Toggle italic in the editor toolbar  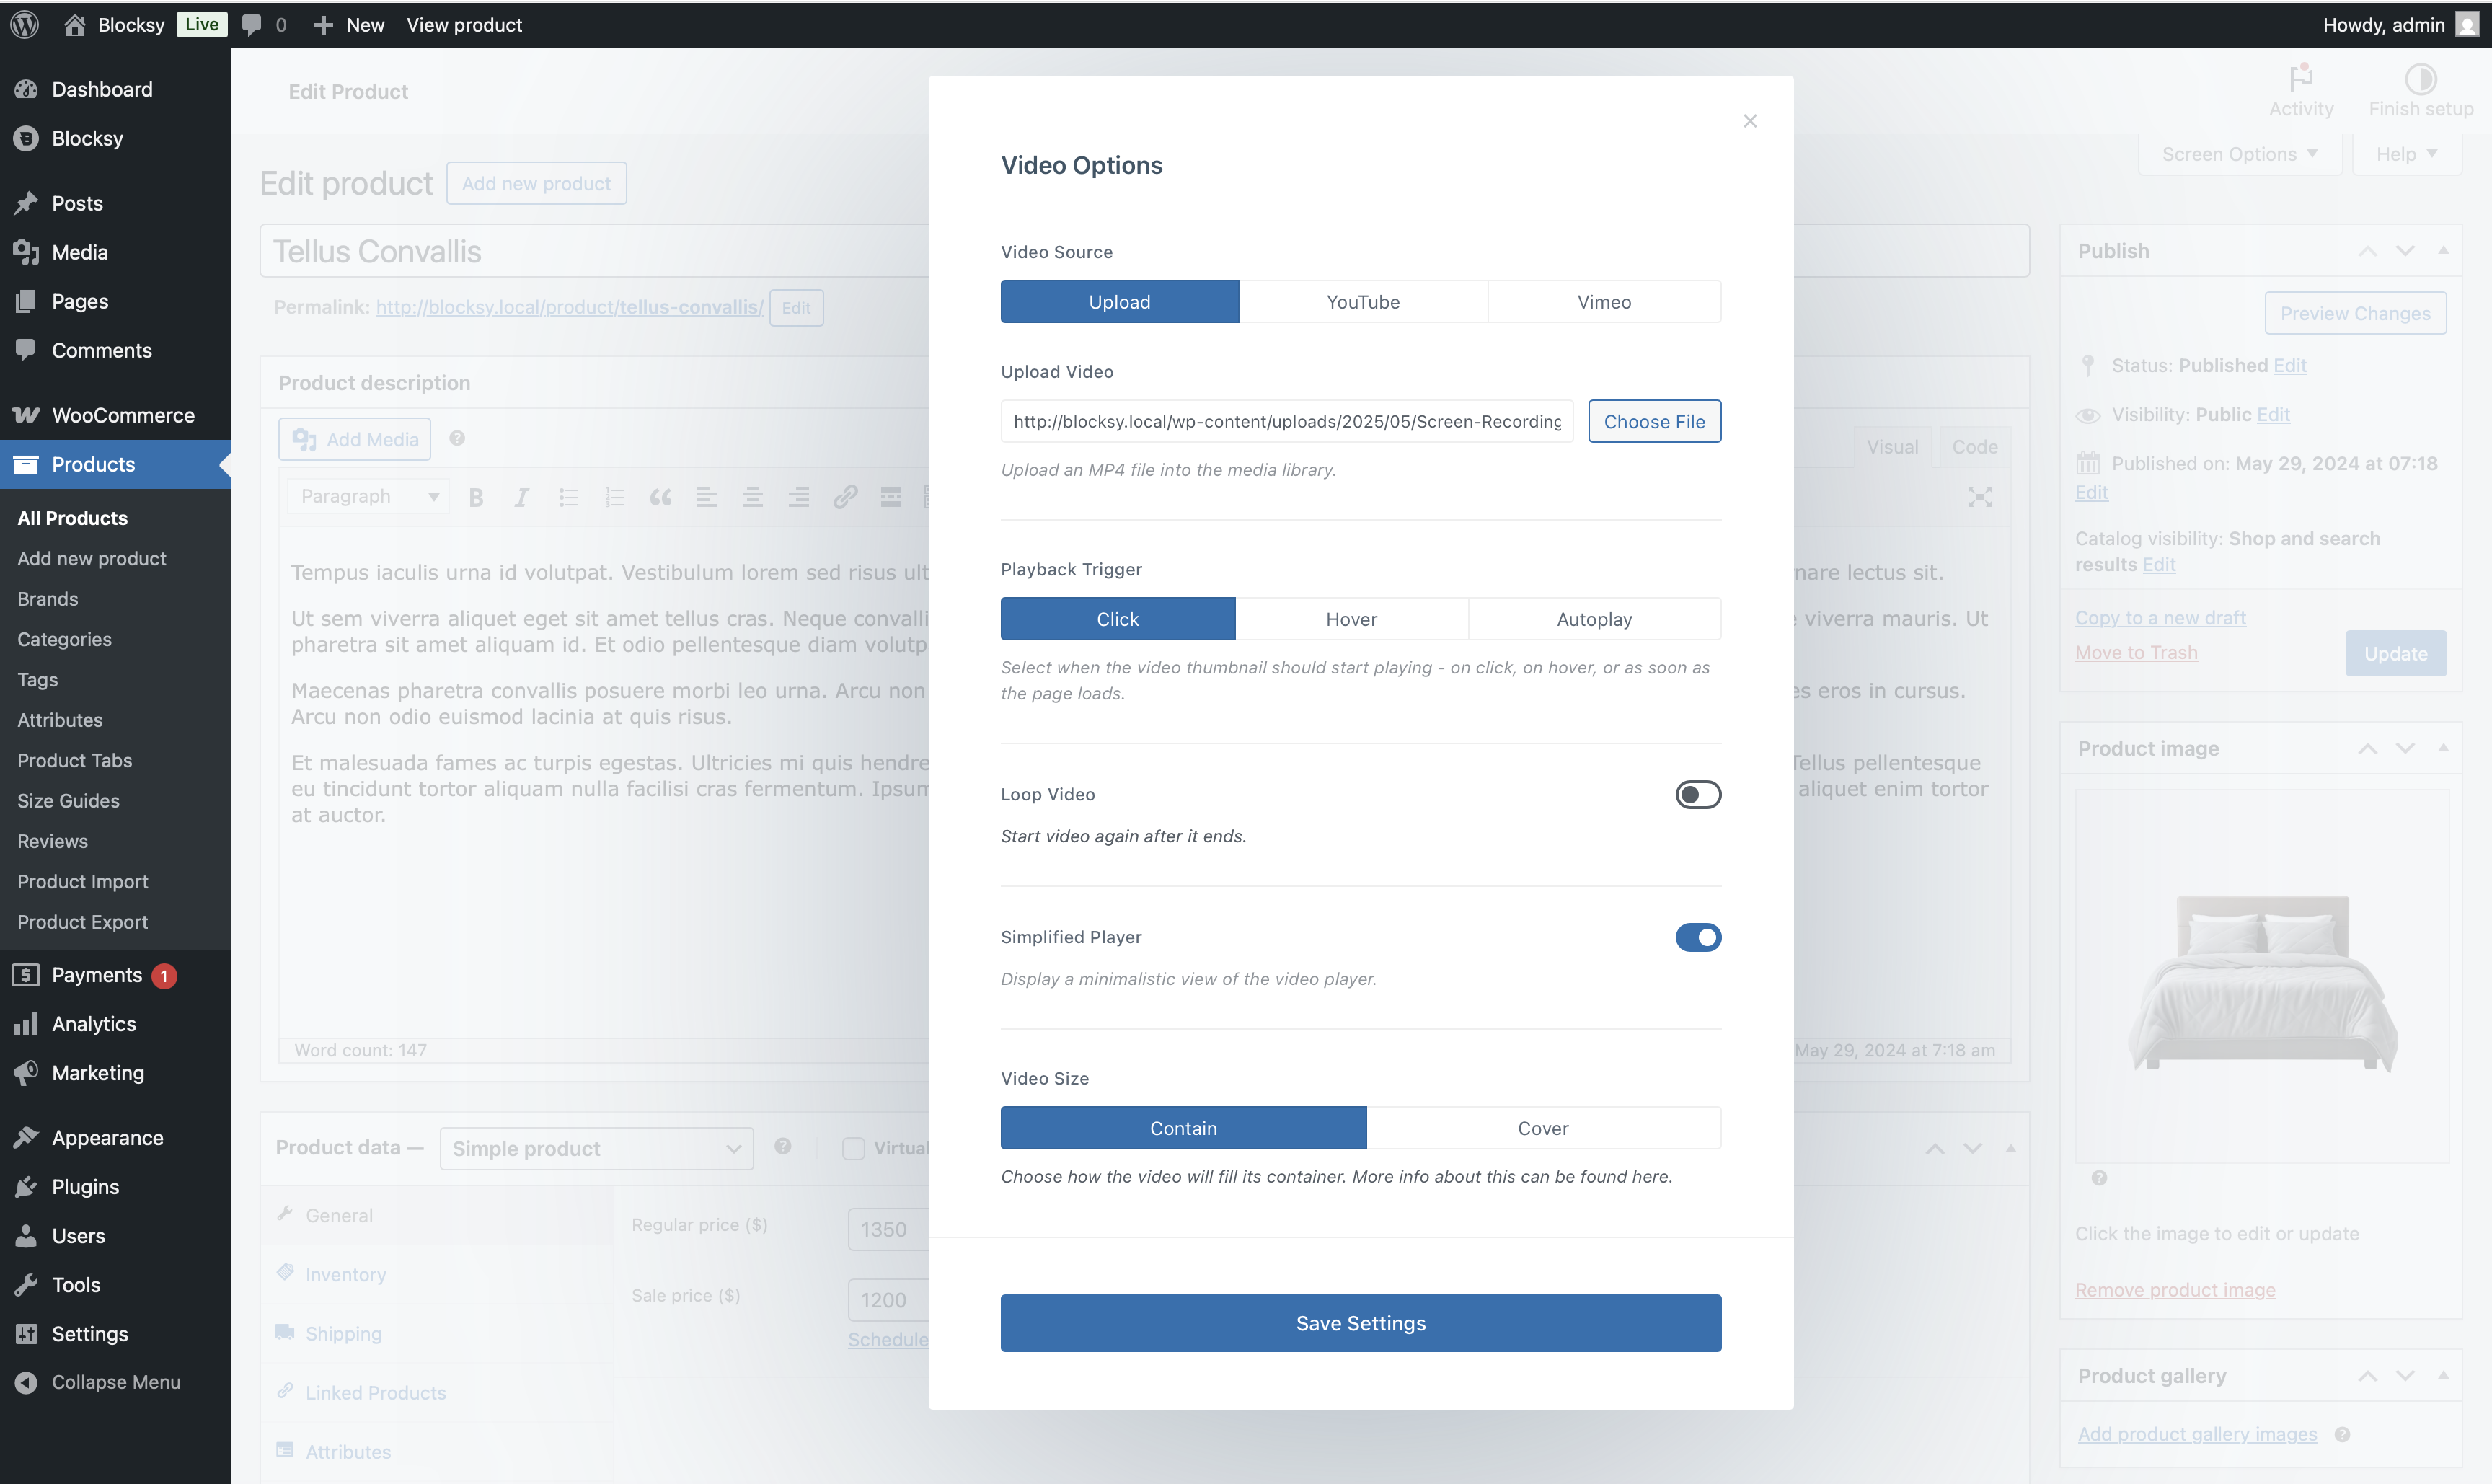[x=521, y=497]
